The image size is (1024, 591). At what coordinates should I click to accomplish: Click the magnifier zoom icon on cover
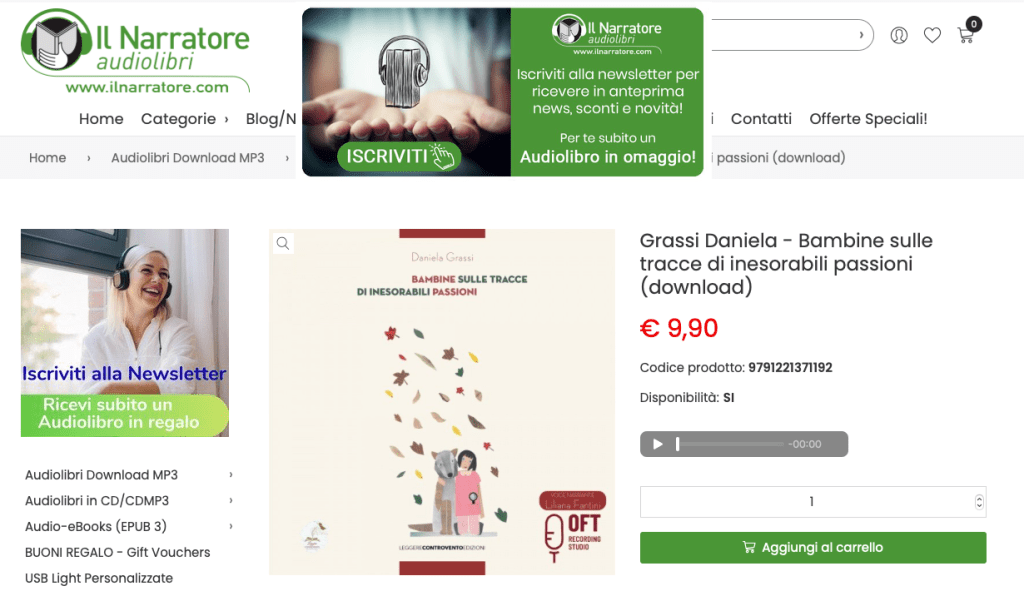point(283,244)
